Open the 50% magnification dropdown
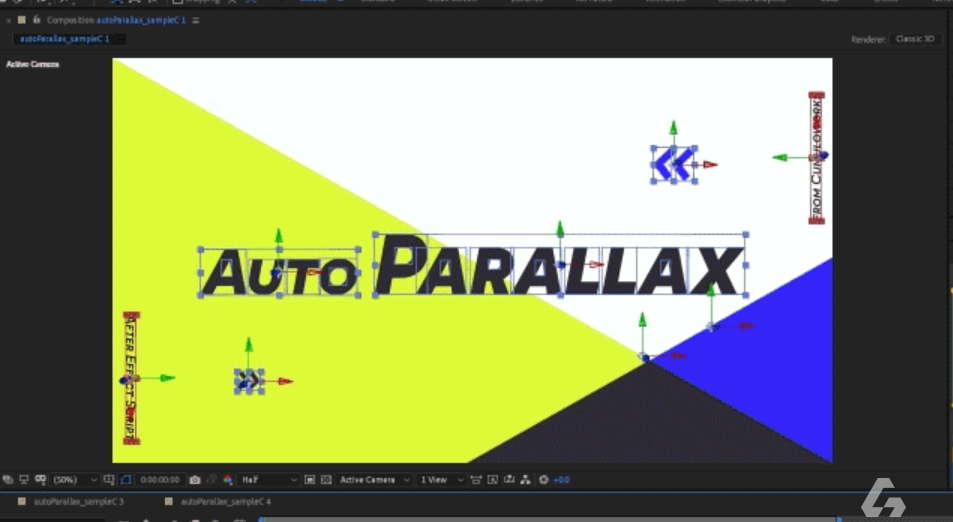Viewport: 953px width, 522px height. (x=74, y=480)
